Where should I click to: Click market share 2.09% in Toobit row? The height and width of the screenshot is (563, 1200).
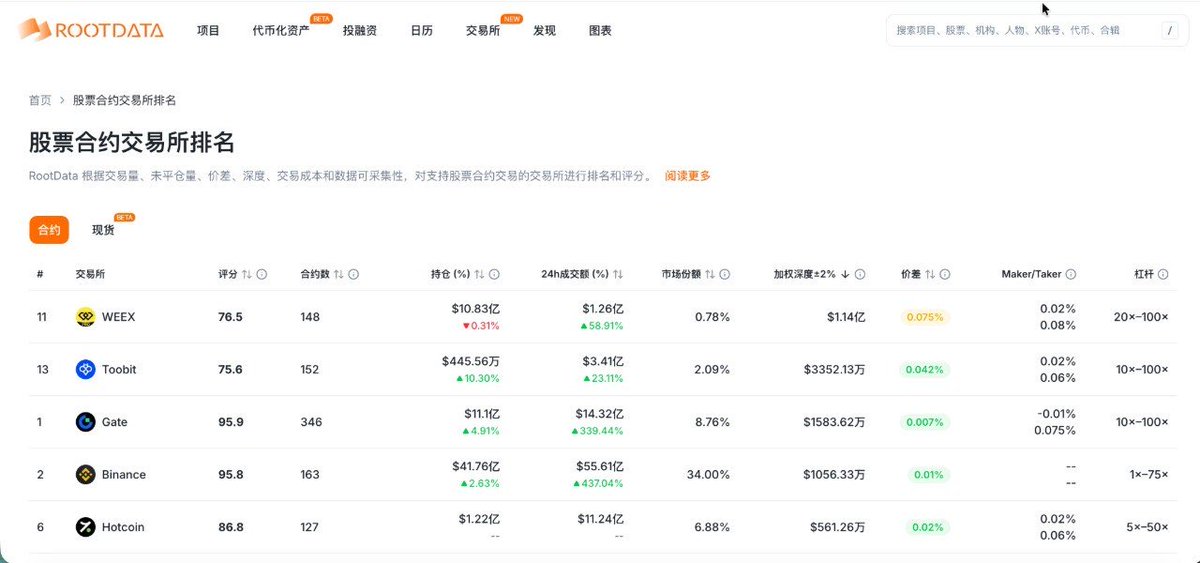point(712,369)
